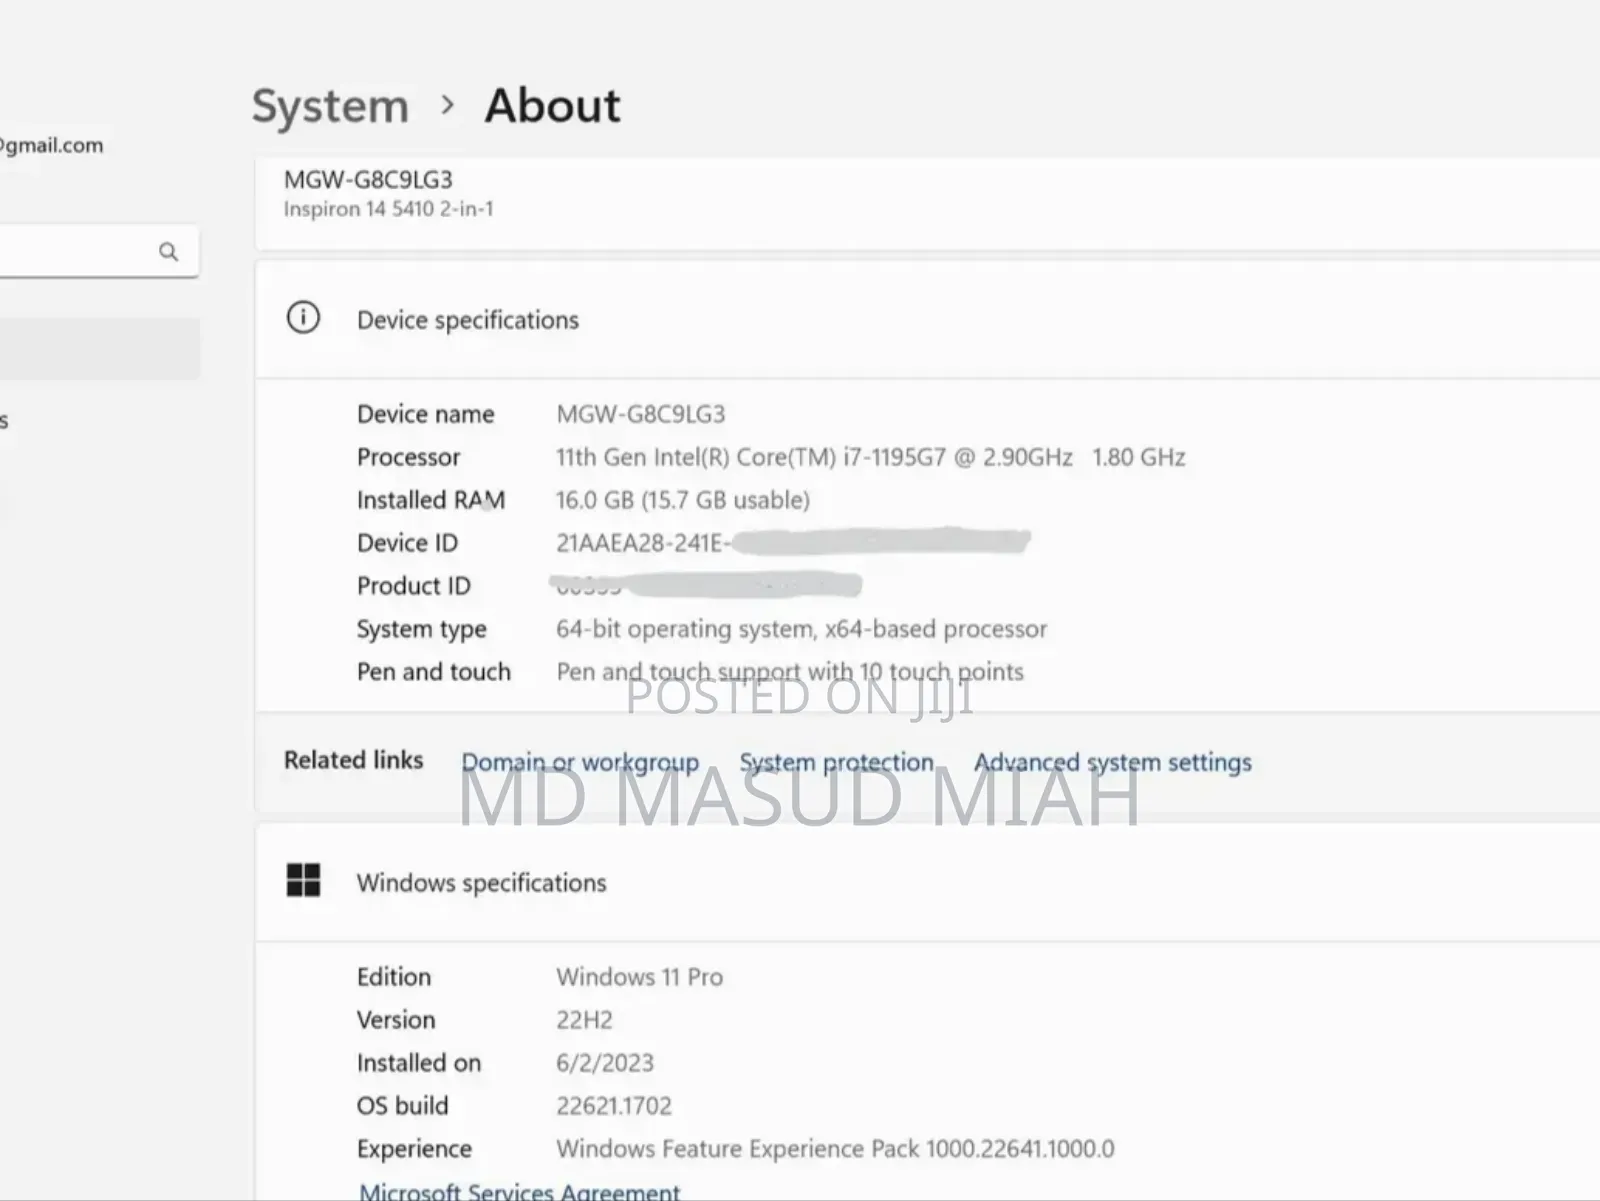The image size is (1600, 1201).
Task: Click the Windows specifications section header
Action: (x=481, y=883)
